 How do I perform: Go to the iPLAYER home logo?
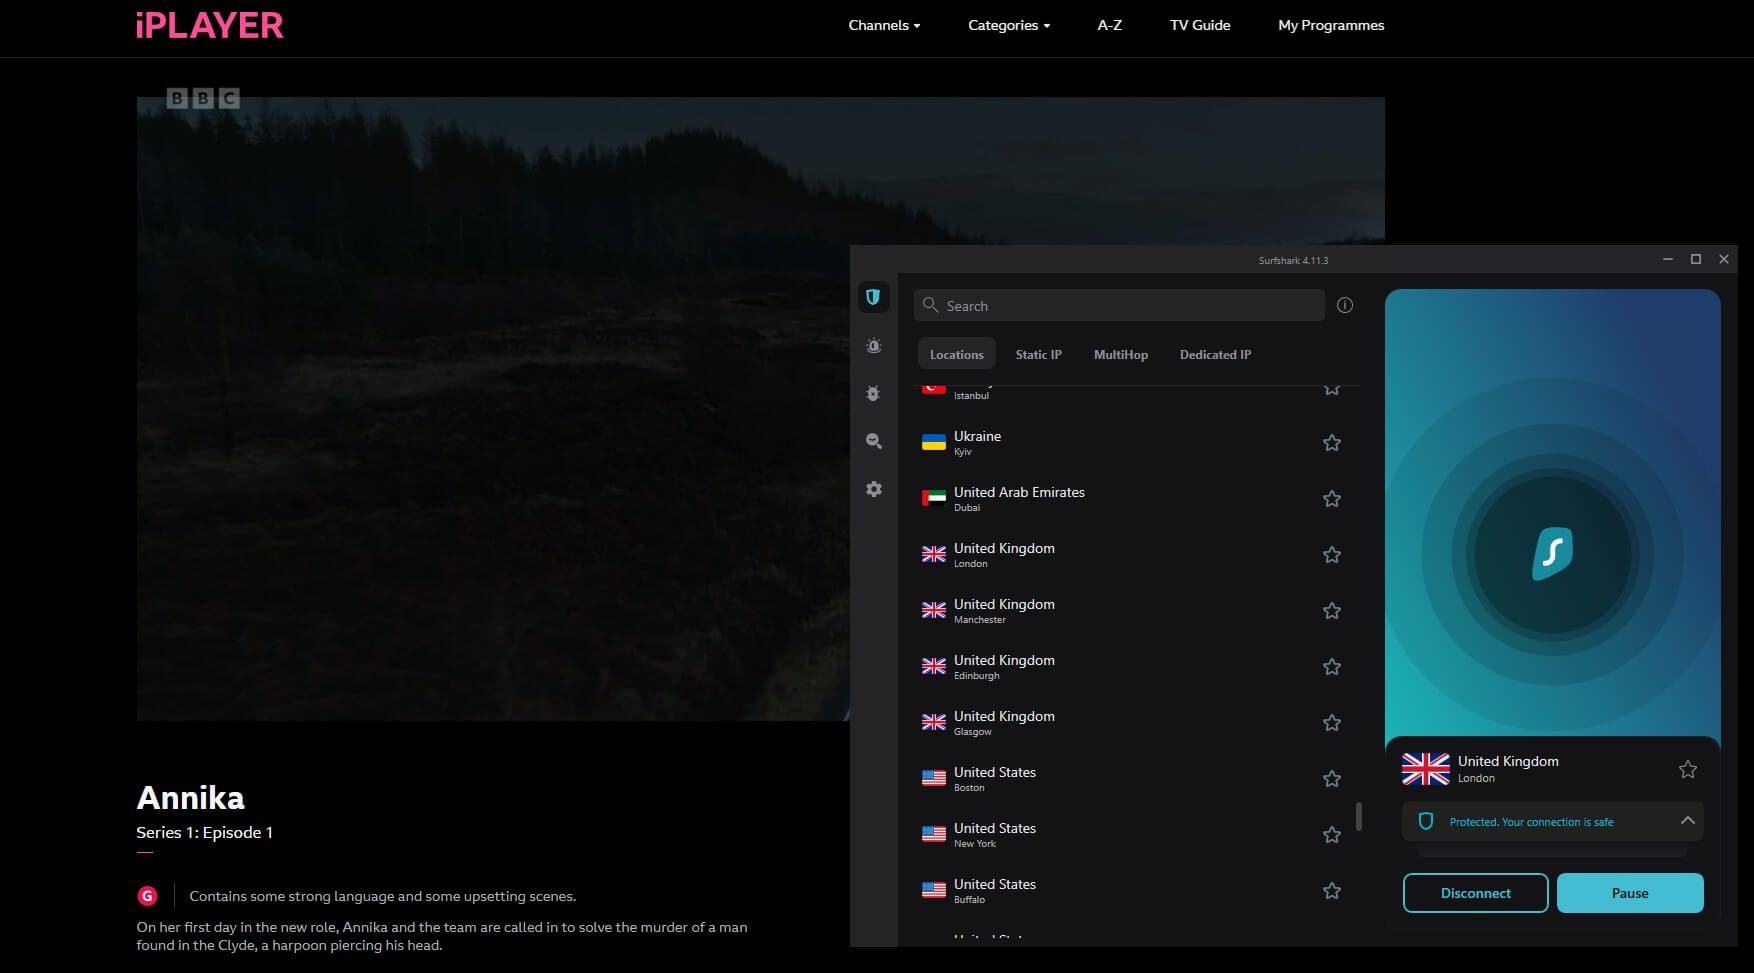click(x=210, y=25)
